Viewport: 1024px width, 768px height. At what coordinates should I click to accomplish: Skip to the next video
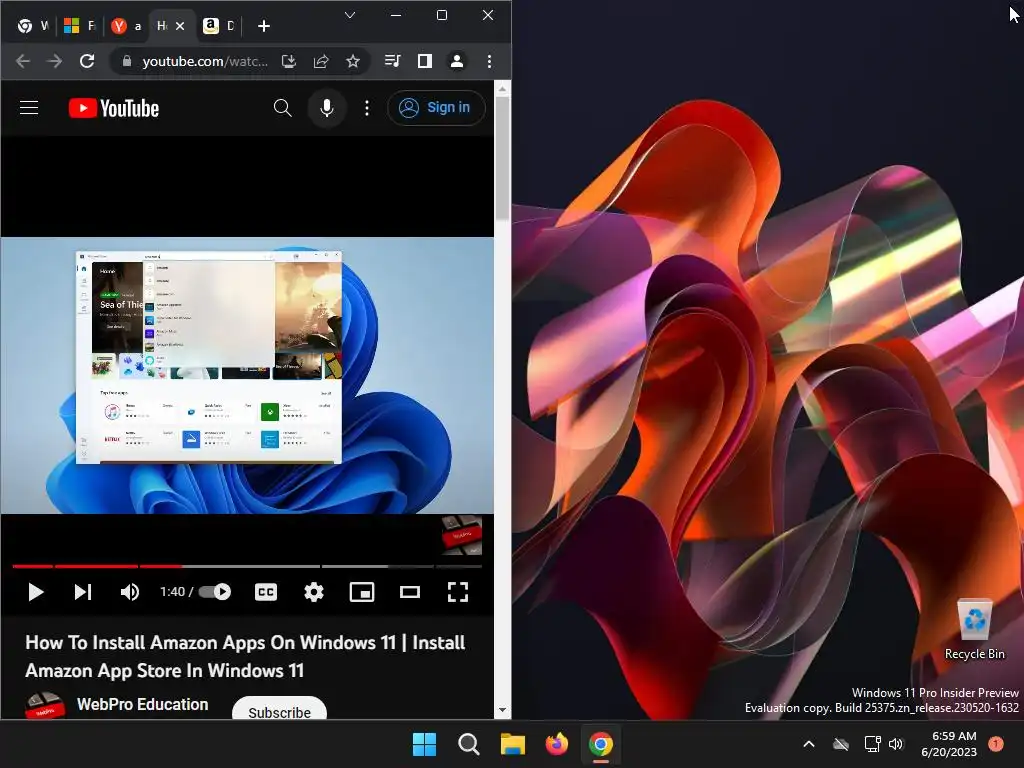tap(83, 592)
